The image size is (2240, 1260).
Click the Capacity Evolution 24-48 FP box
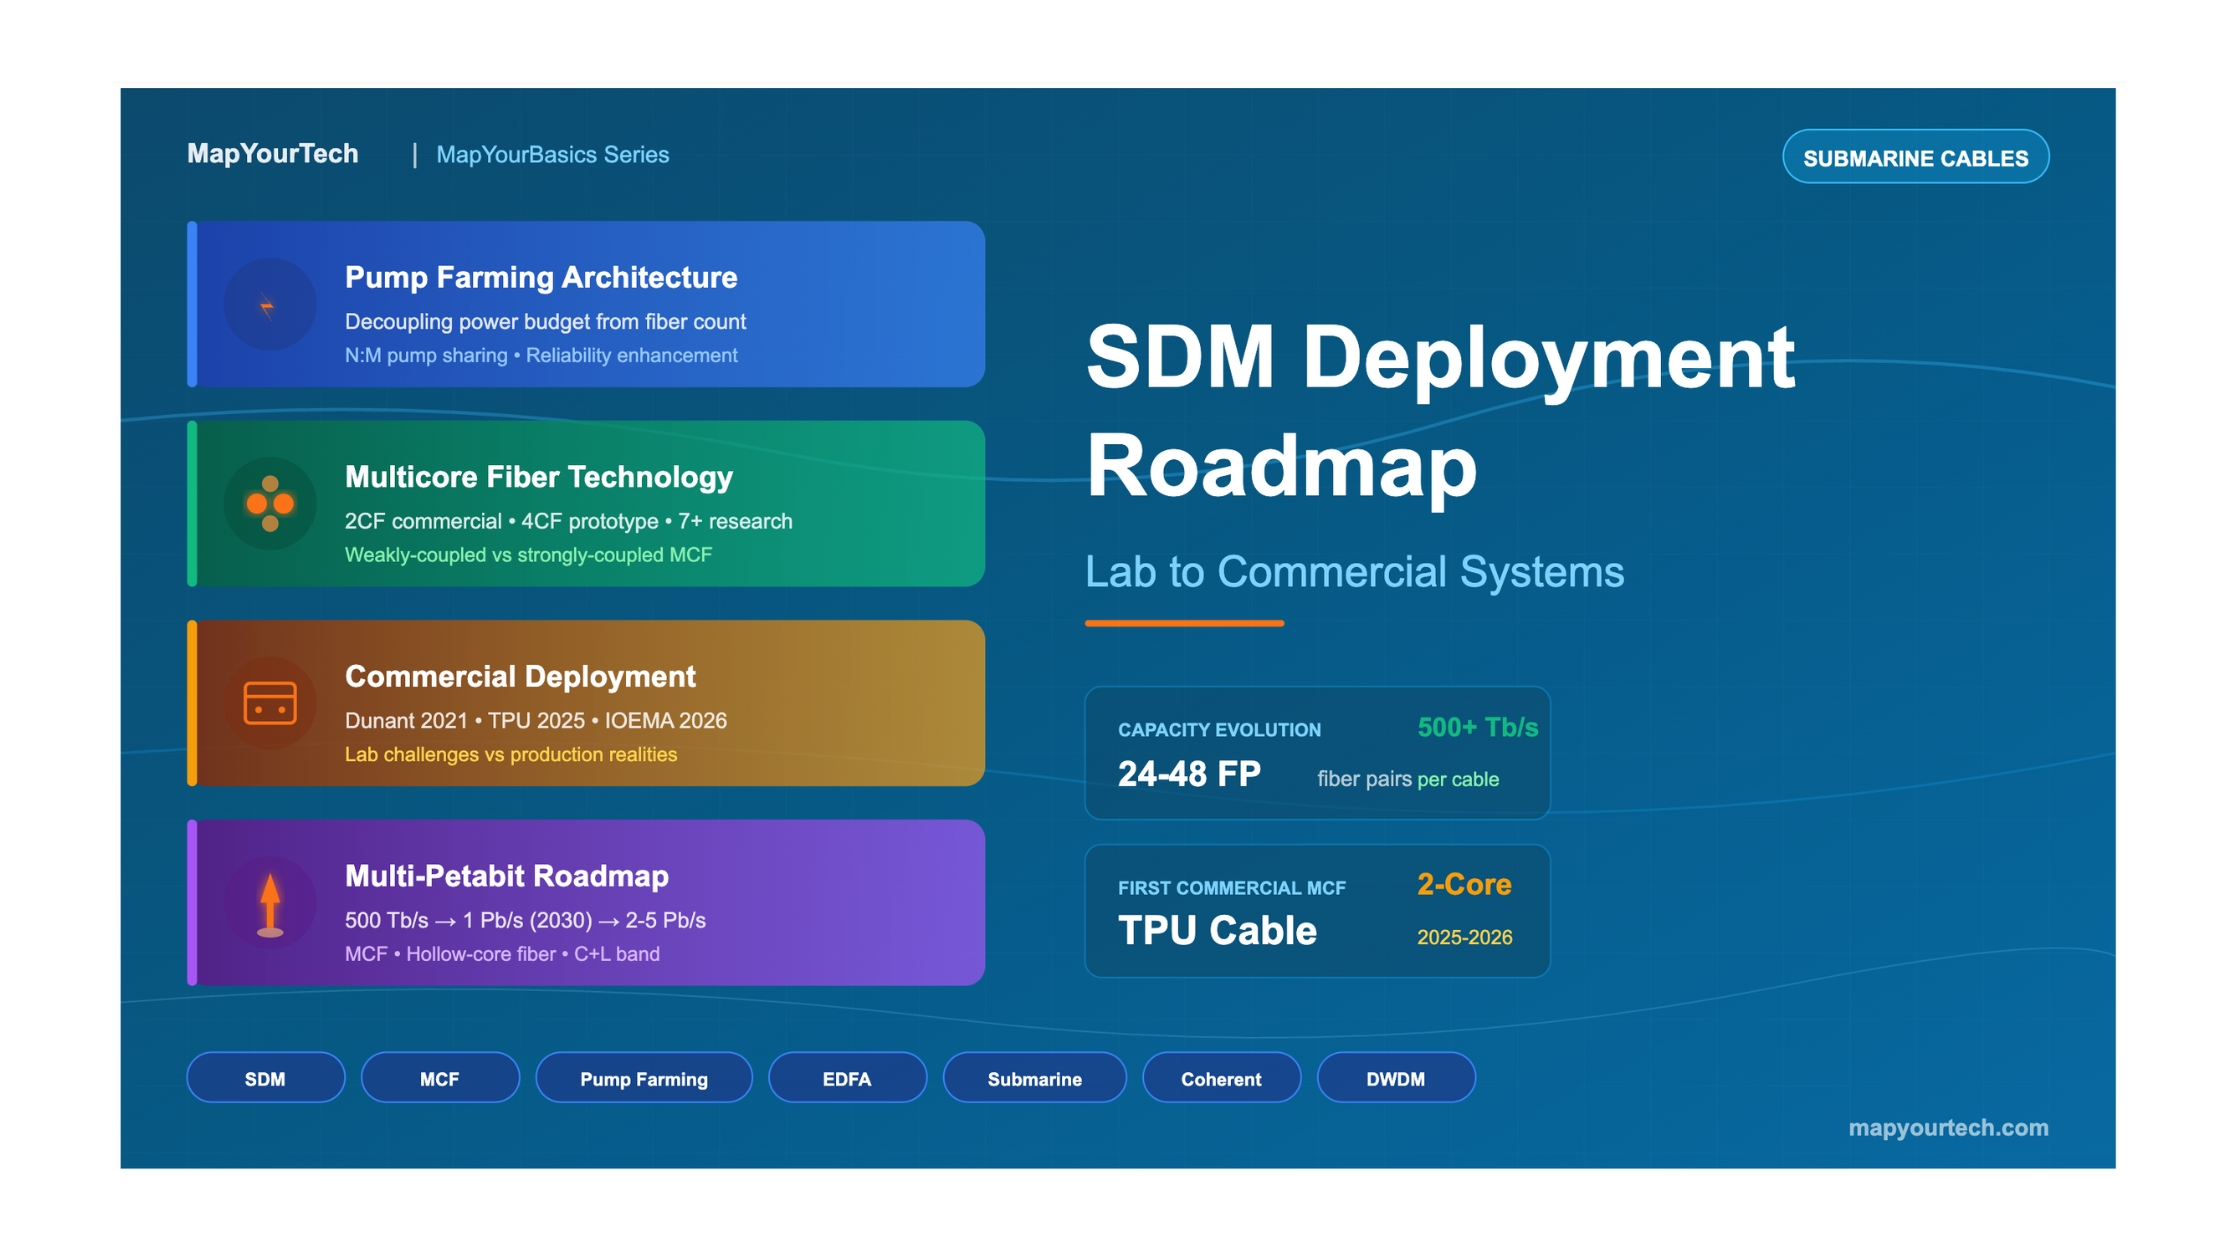coord(1316,753)
